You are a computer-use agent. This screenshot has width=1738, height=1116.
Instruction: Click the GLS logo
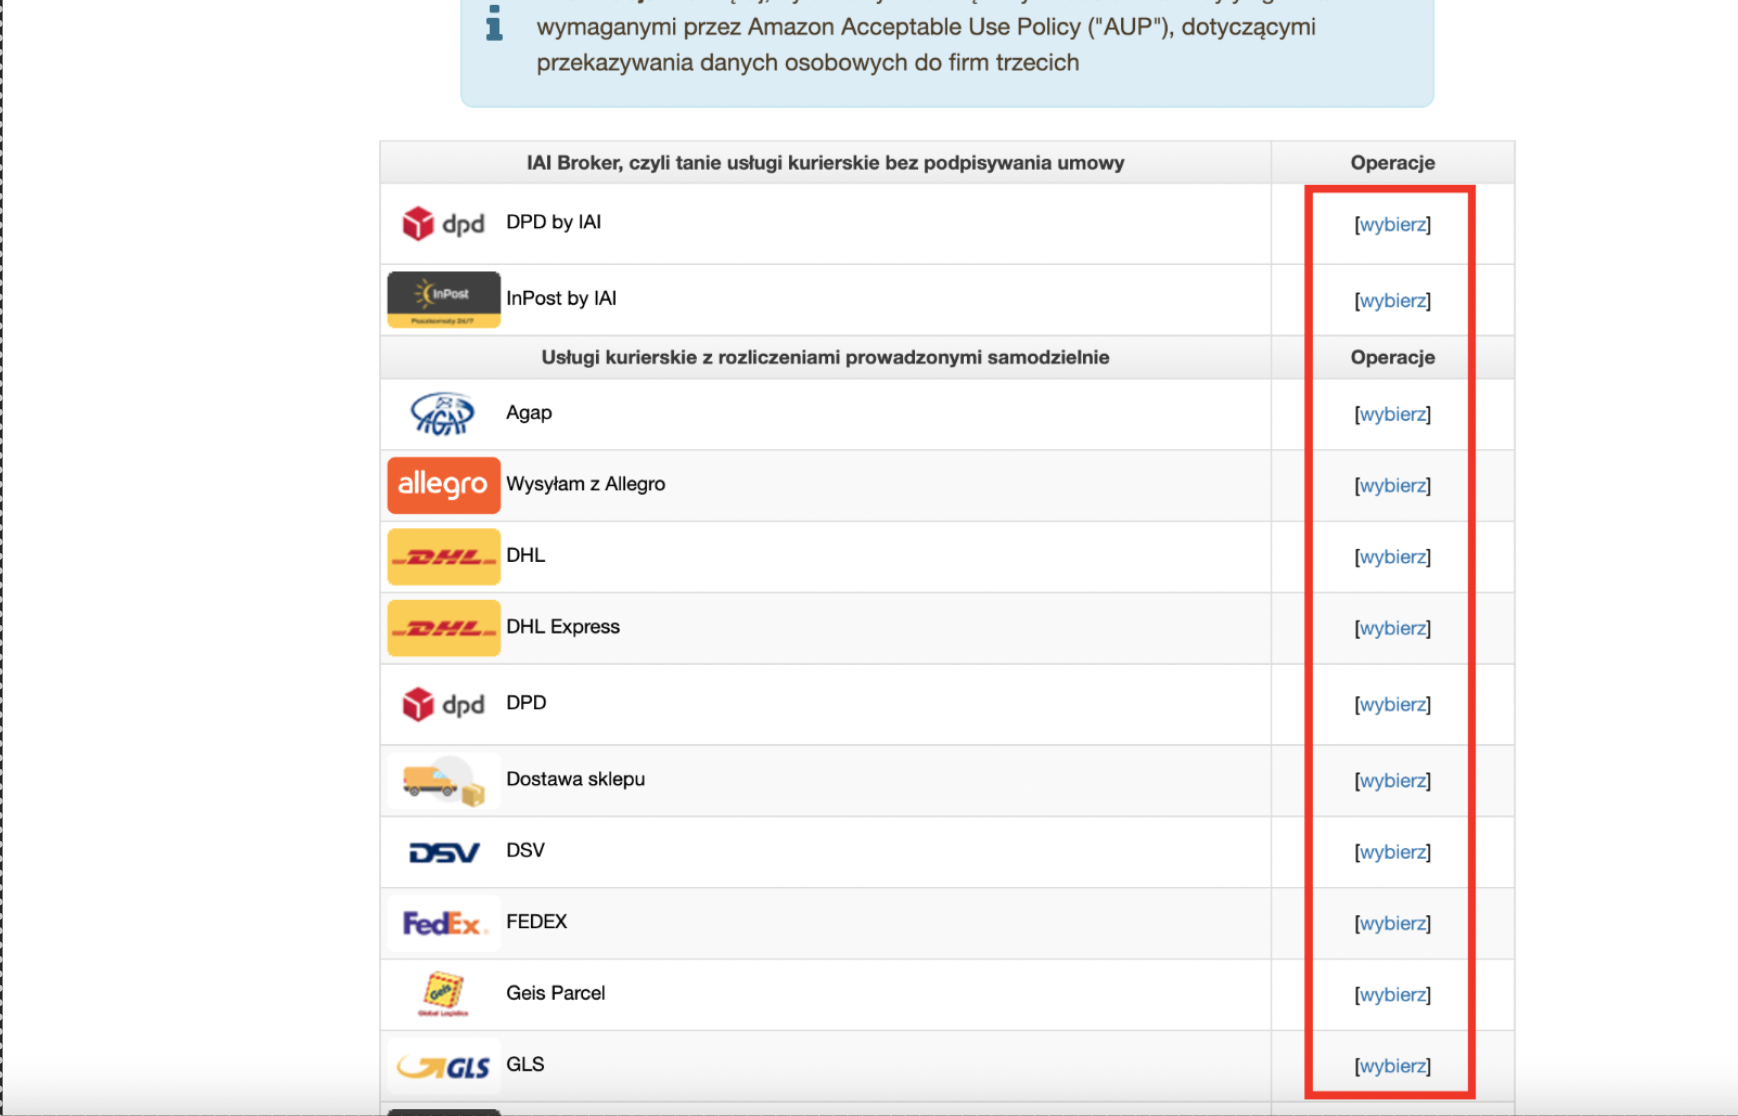point(444,1066)
